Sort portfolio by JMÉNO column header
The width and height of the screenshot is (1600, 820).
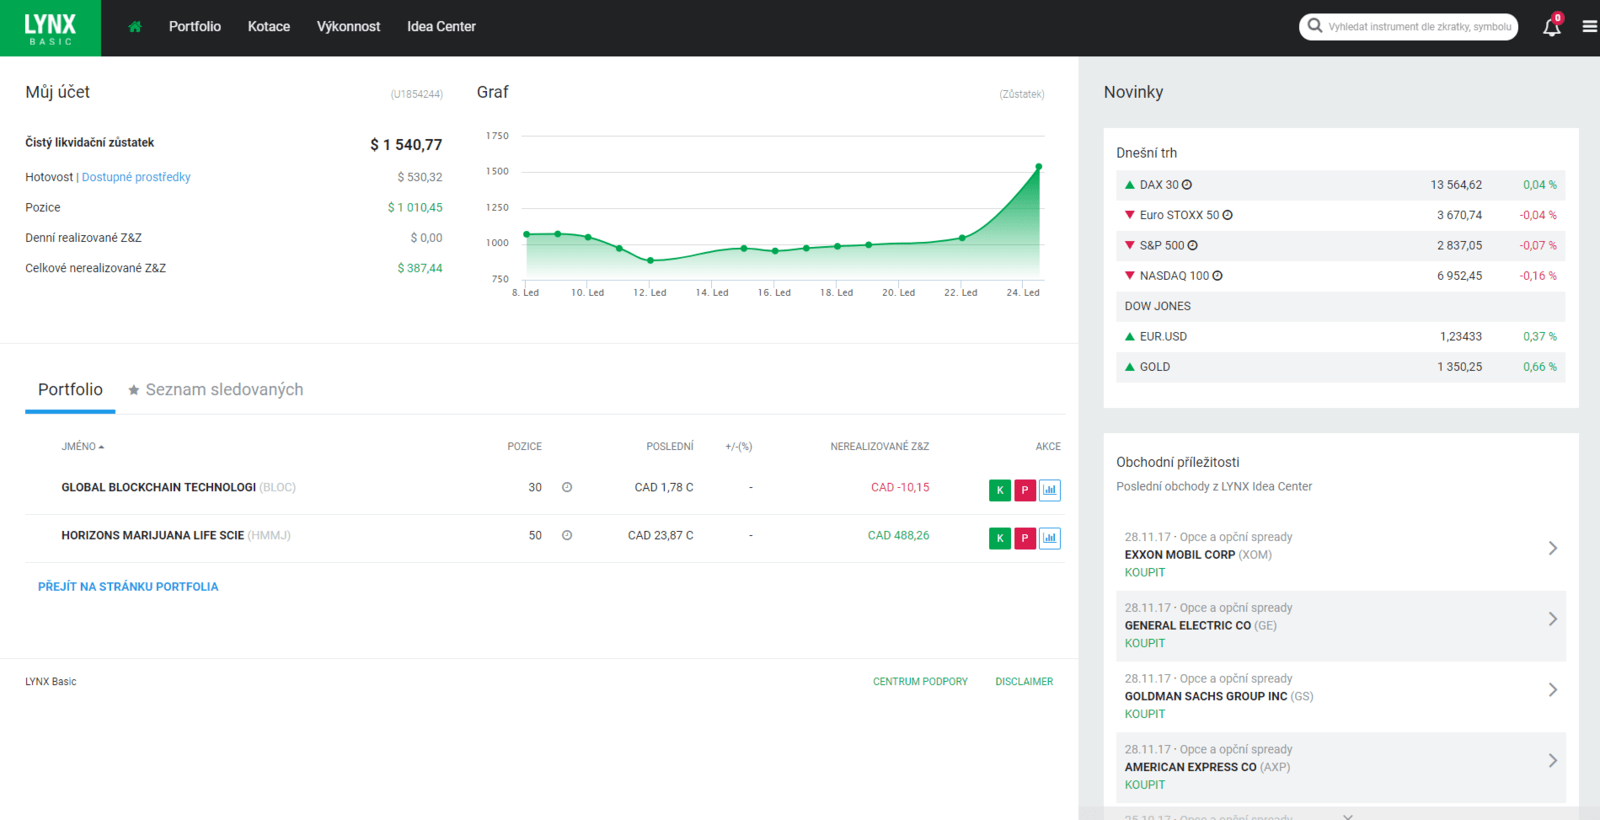pos(82,447)
